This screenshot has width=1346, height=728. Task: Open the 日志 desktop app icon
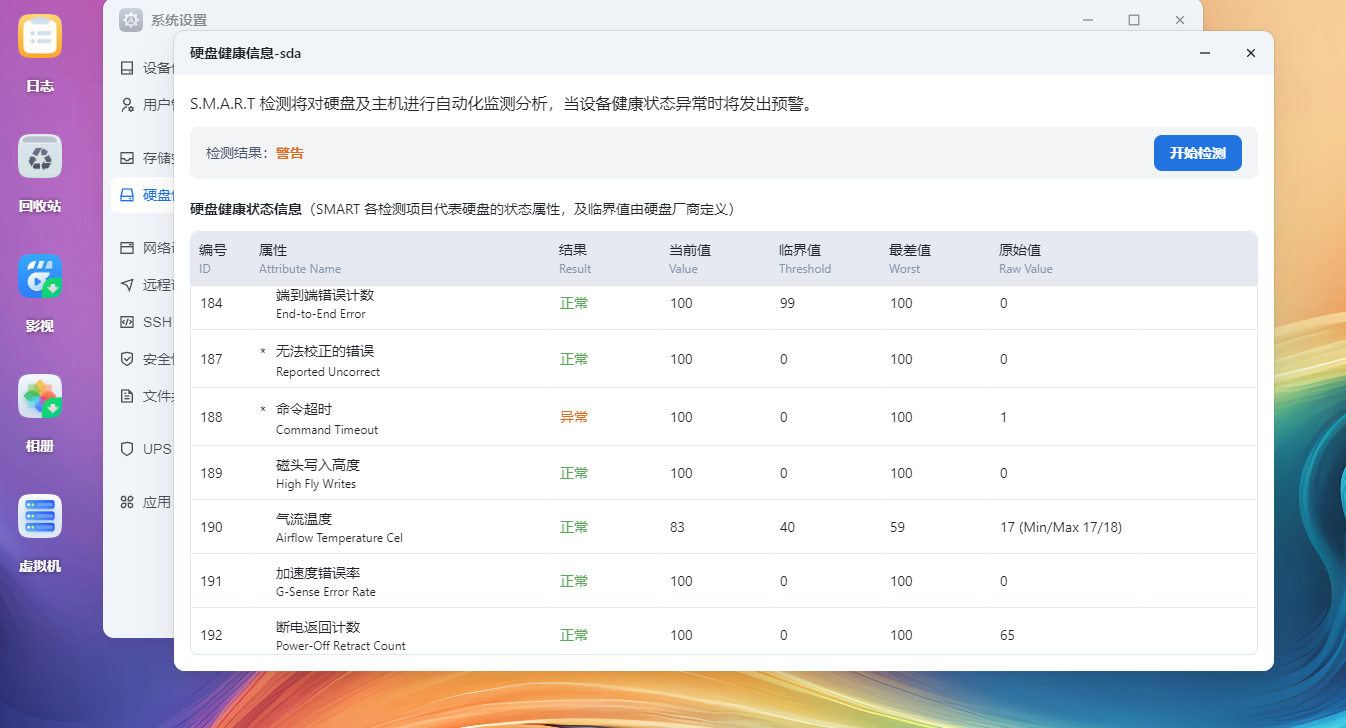click(x=40, y=37)
